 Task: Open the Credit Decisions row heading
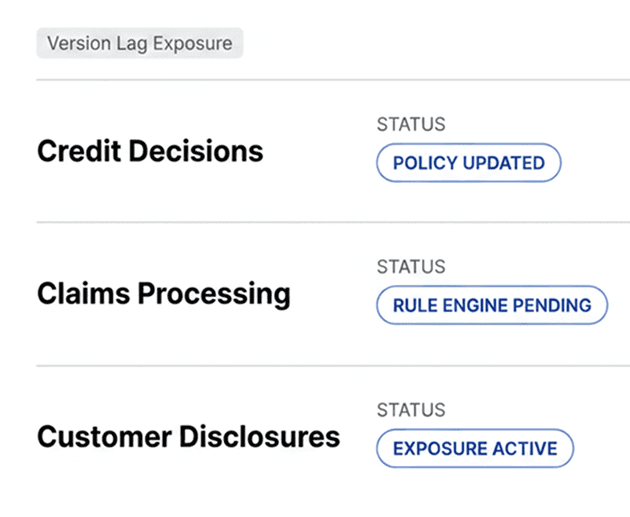pos(150,151)
